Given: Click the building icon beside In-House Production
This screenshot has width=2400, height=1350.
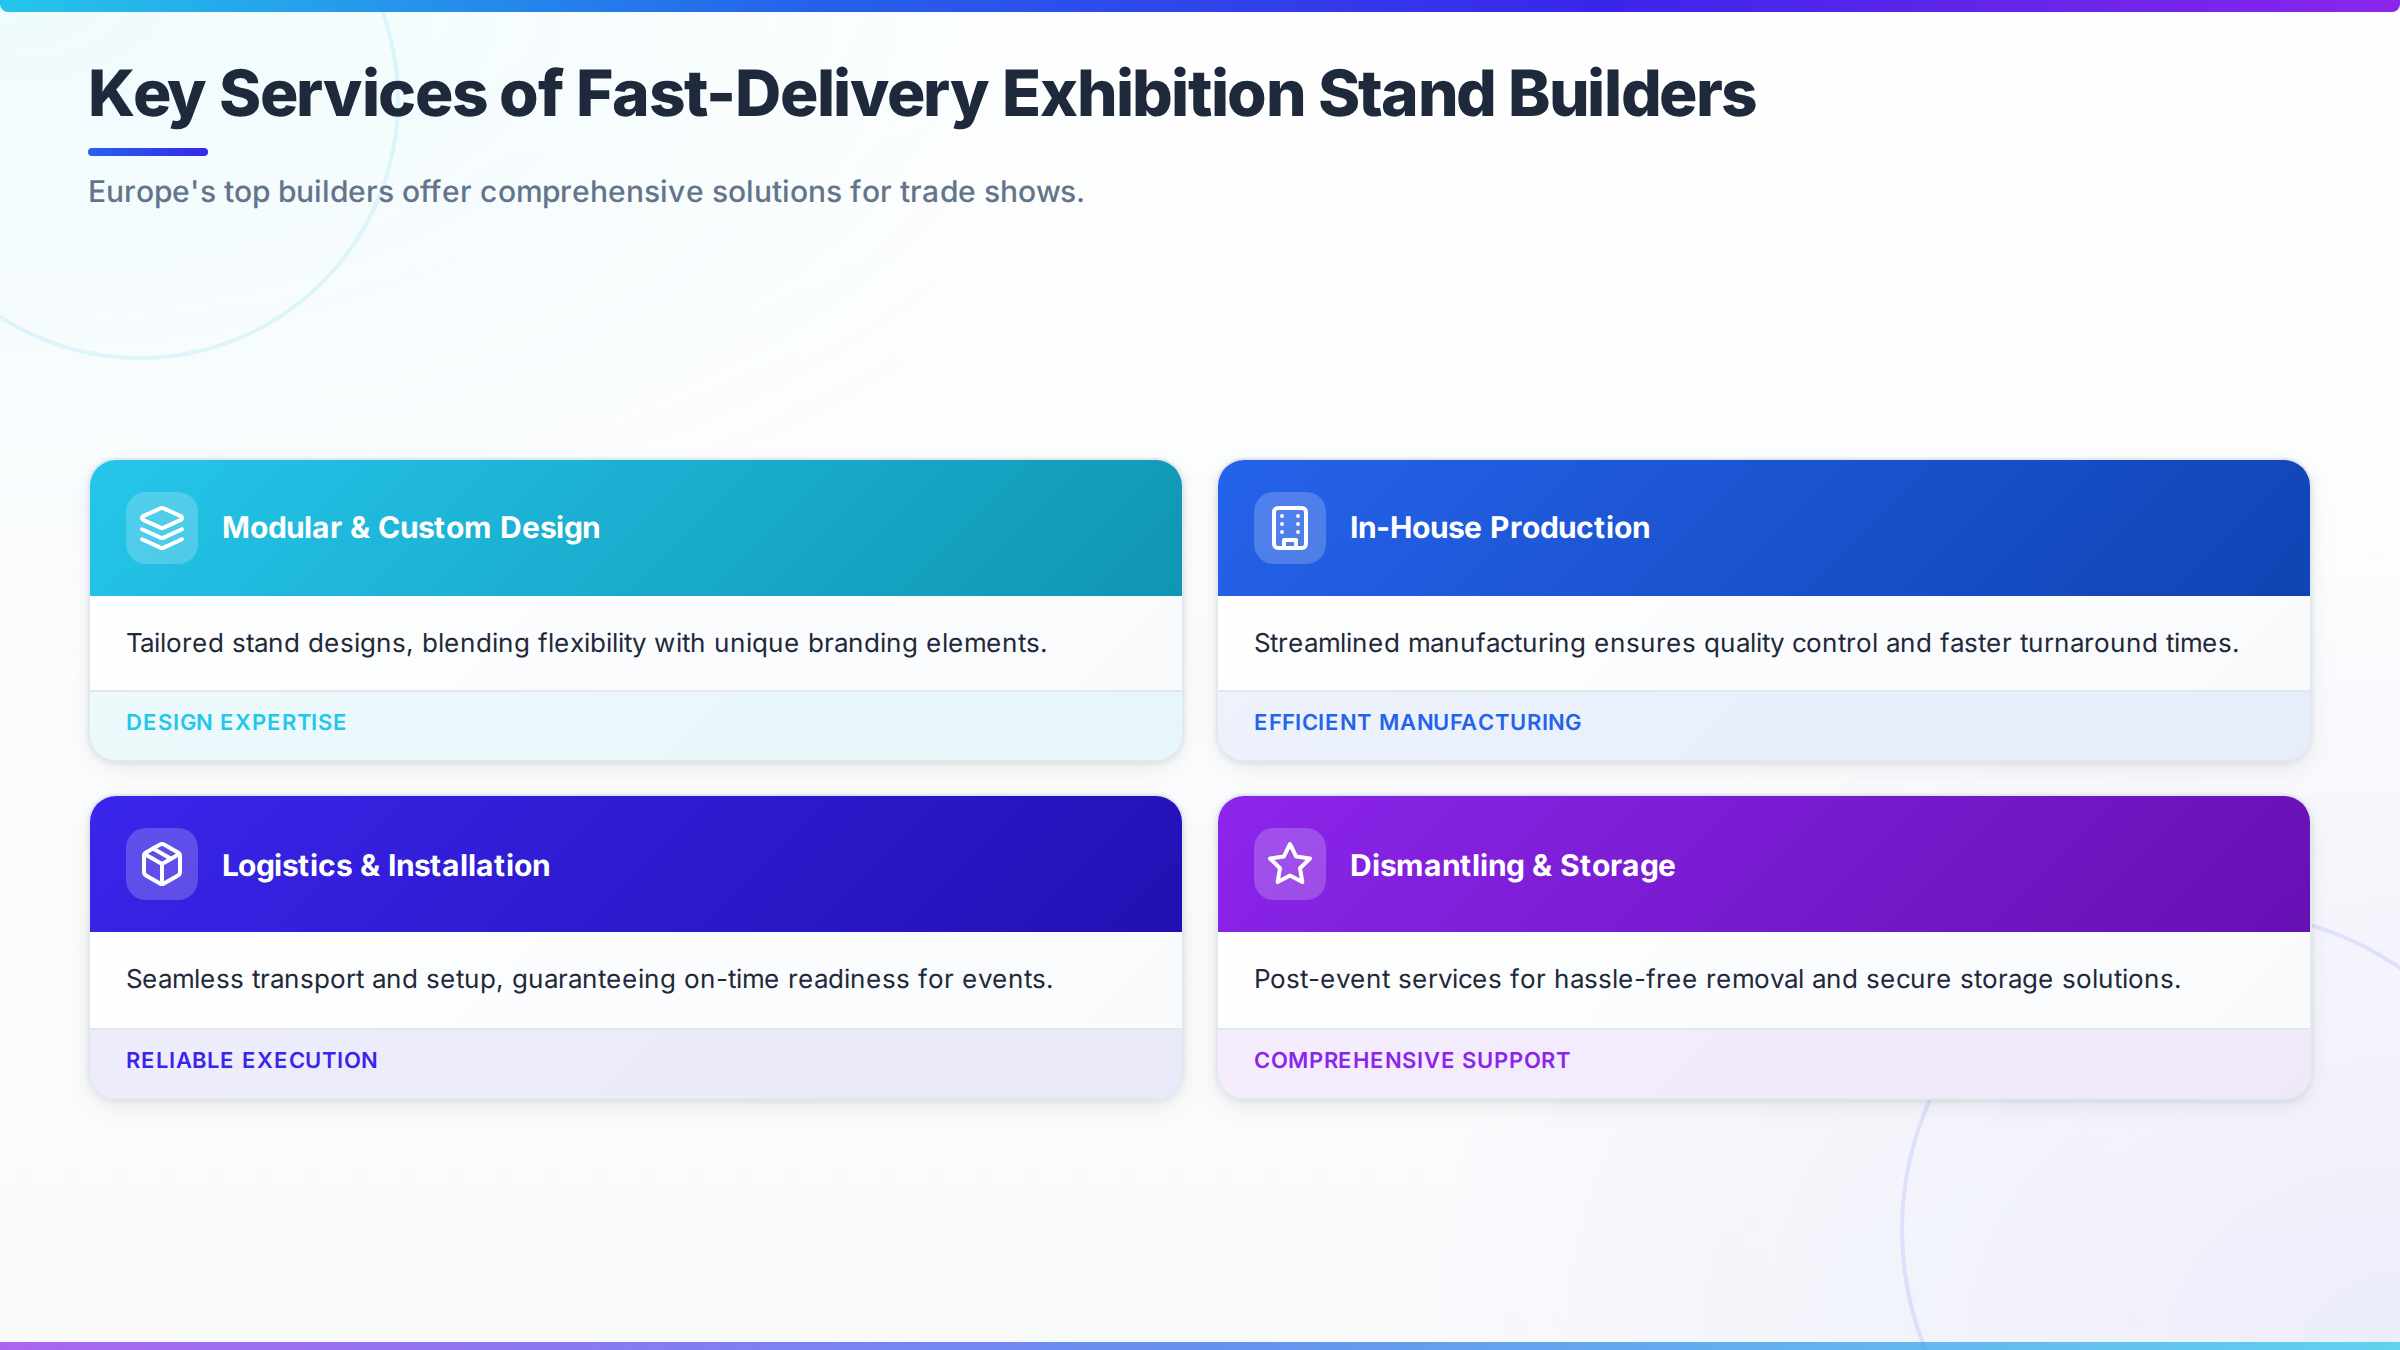Looking at the screenshot, I should pyautogui.click(x=1290, y=528).
